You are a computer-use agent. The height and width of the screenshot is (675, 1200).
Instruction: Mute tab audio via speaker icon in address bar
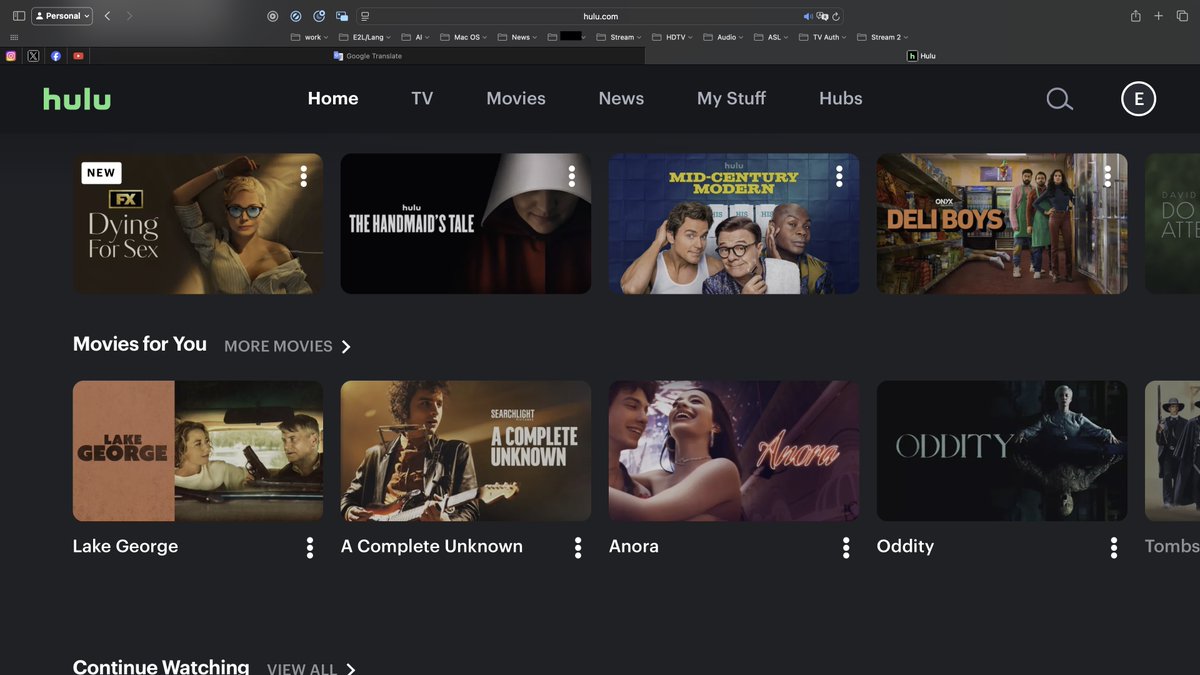click(x=808, y=16)
